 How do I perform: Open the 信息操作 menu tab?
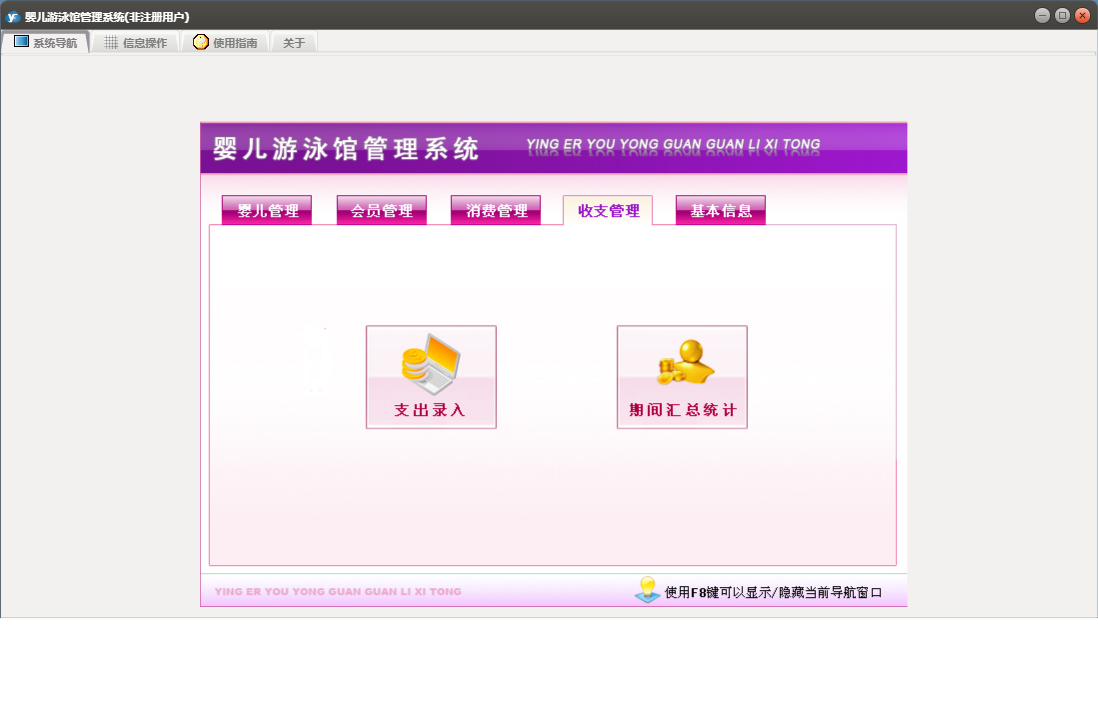pos(136,42)
